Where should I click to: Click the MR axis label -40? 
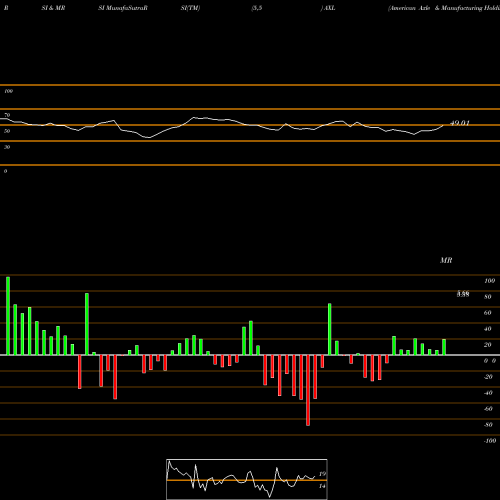488,393
